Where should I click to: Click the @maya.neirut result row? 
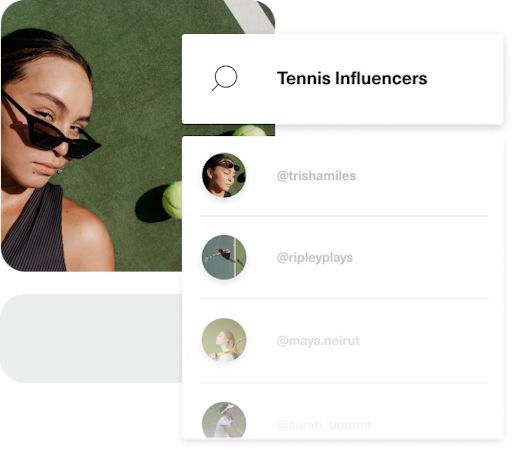coord(344,341)
